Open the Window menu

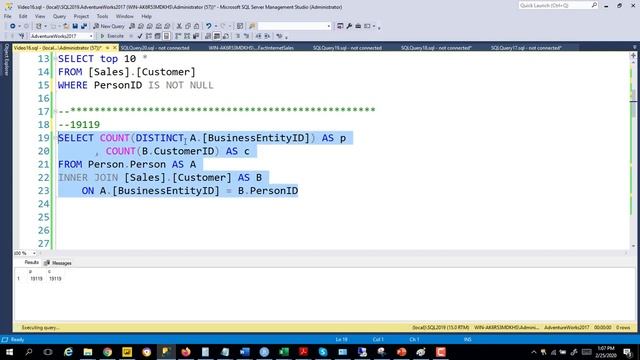124,16
